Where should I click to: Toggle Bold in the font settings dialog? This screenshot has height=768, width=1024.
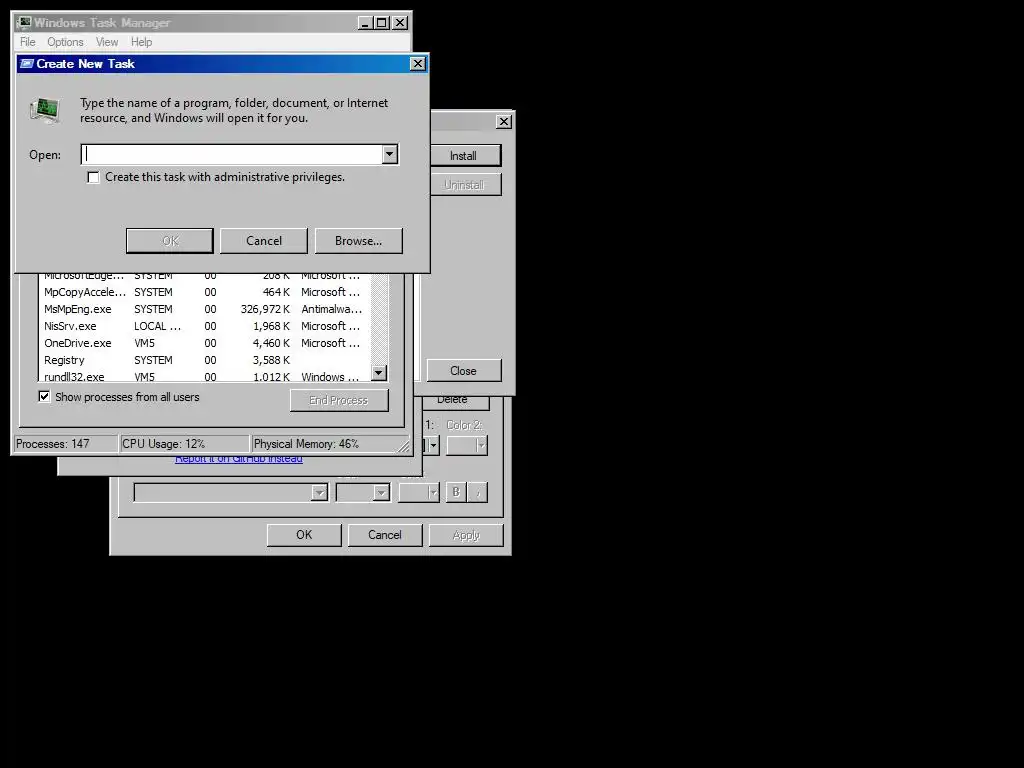[x=456, y=492]
